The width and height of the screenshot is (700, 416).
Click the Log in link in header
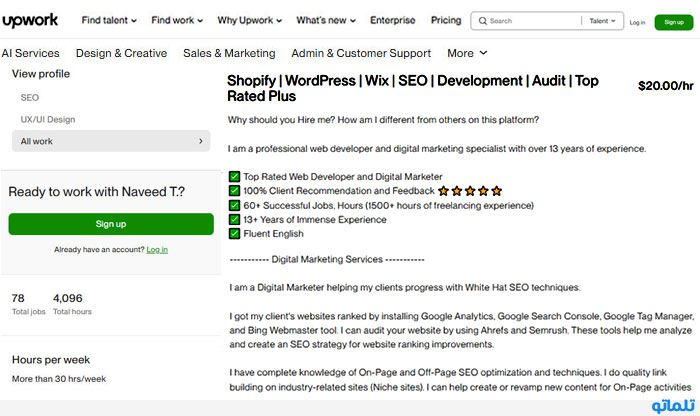click(637, 22)
